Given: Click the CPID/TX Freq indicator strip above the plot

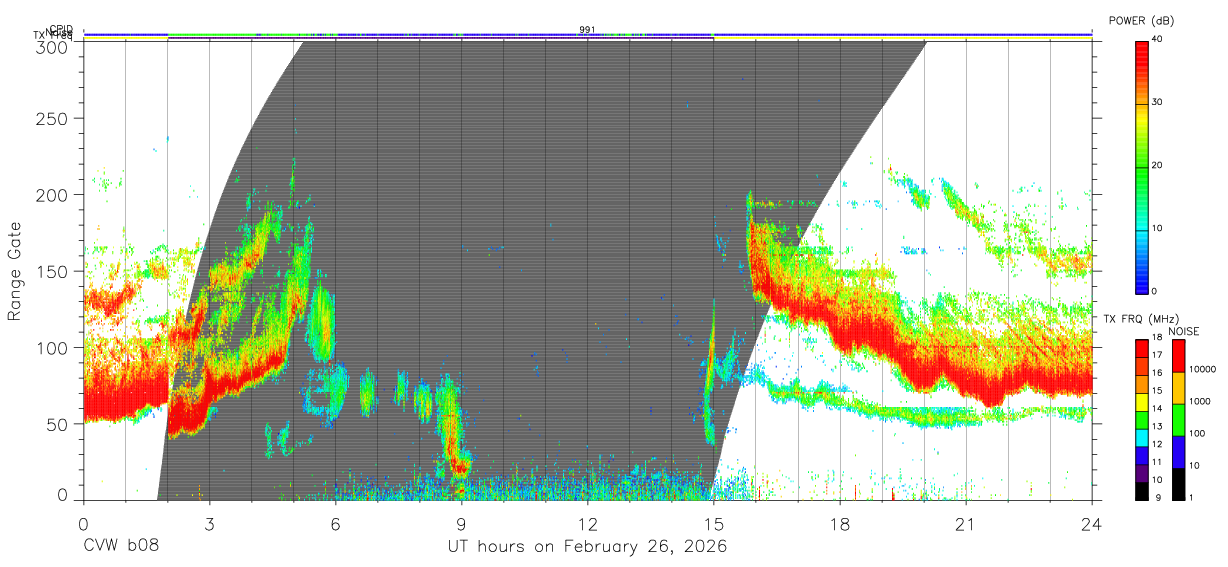Looking at the screenshot, I should click(x=587, y=35).
